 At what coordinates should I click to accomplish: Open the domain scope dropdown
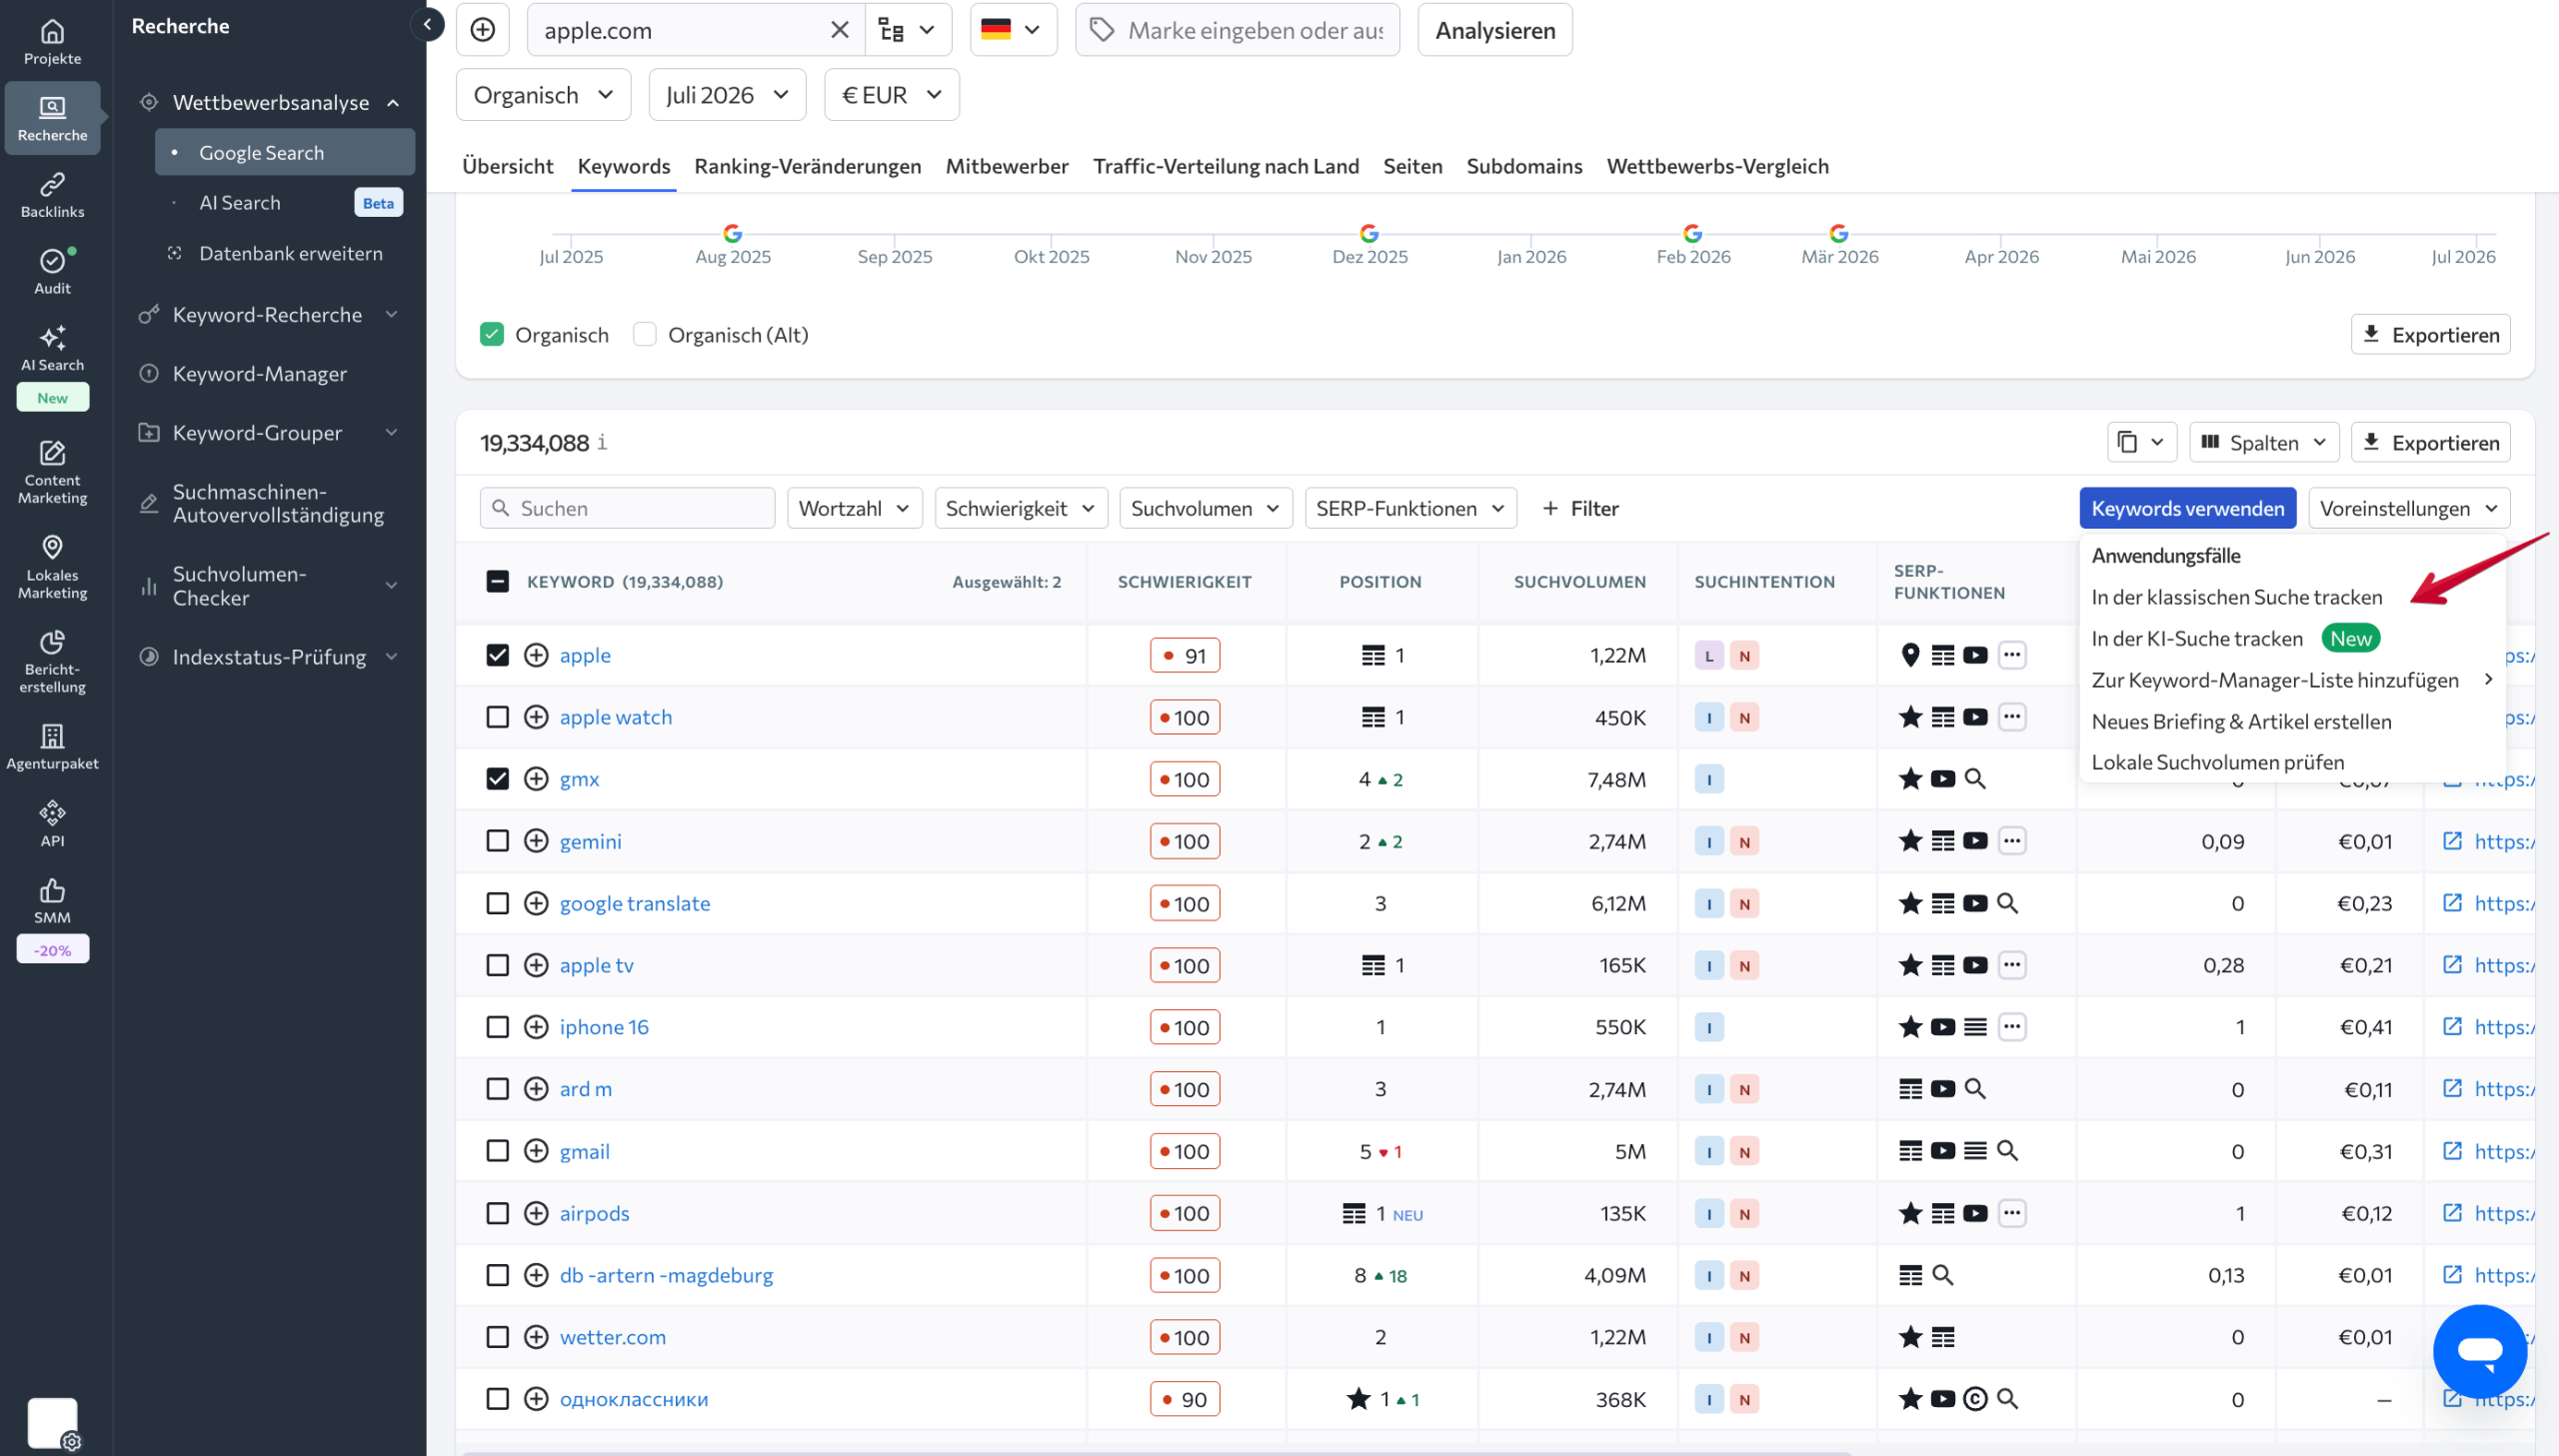(x=907, y=30)
